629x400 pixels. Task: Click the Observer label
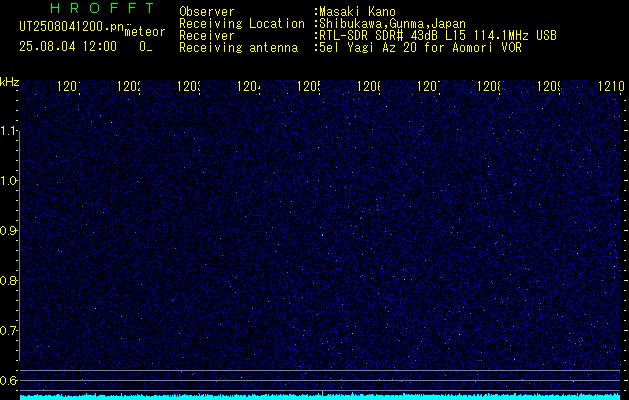(207, 11)
